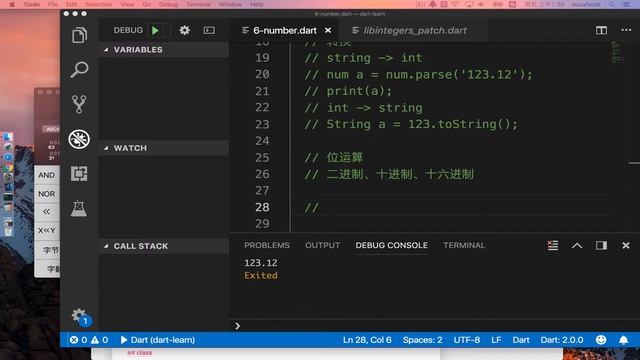The width and height of the screenshot is (640, 360).
Task: Open the Search view in activity bar
Action: [x=79, y=69]
